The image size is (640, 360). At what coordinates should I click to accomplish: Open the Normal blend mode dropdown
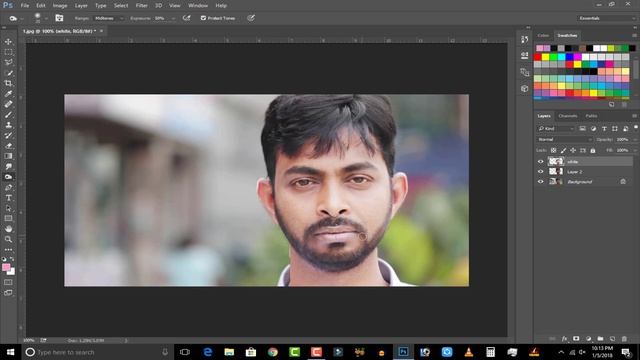(564, 140)
